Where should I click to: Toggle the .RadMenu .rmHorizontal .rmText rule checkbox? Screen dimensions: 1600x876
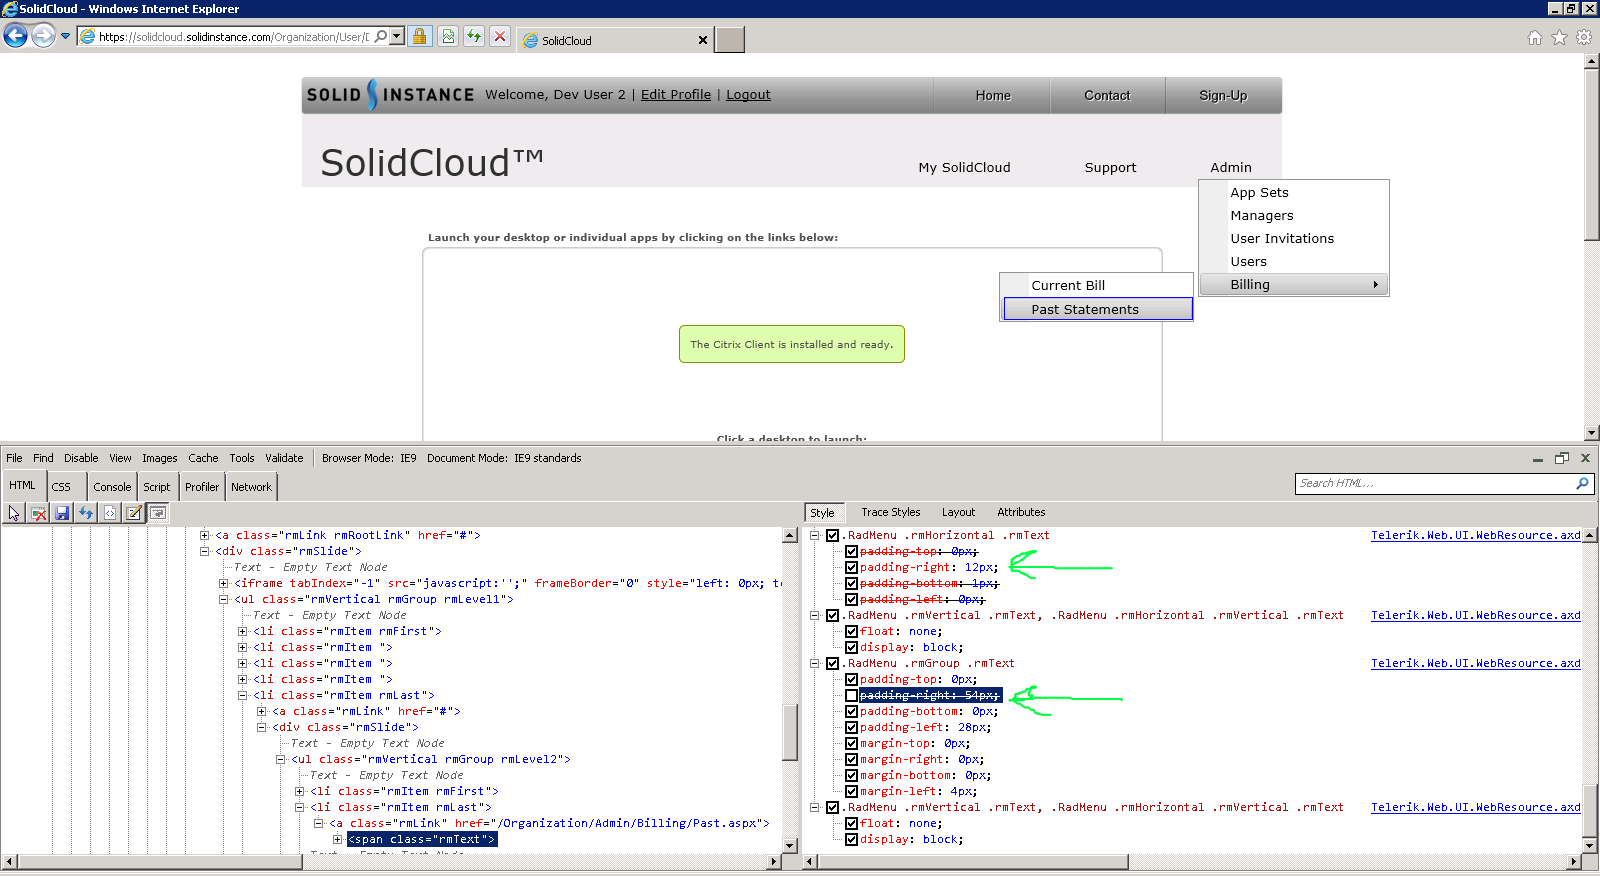pos(832,536)
